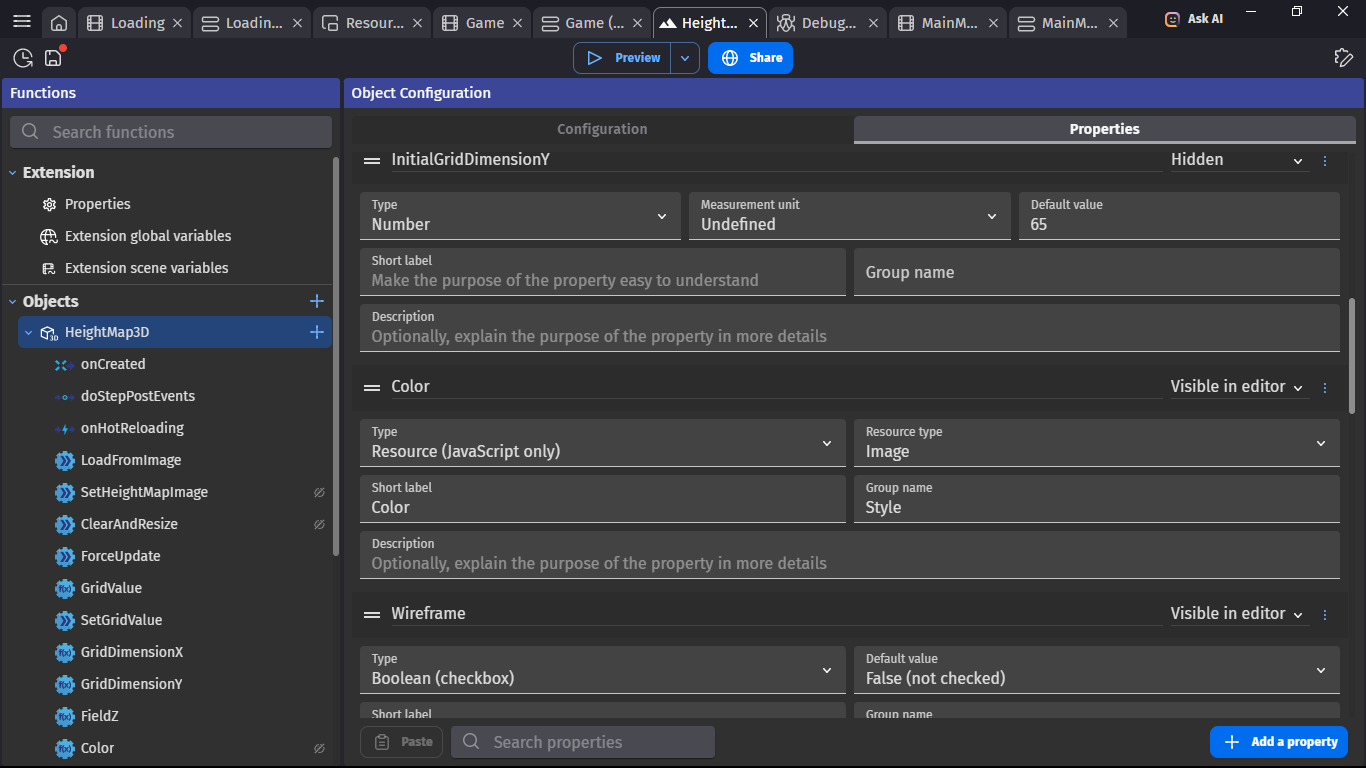Open the hamburger main menu
The image size is (1366, 768).
[x=21, y=22]
